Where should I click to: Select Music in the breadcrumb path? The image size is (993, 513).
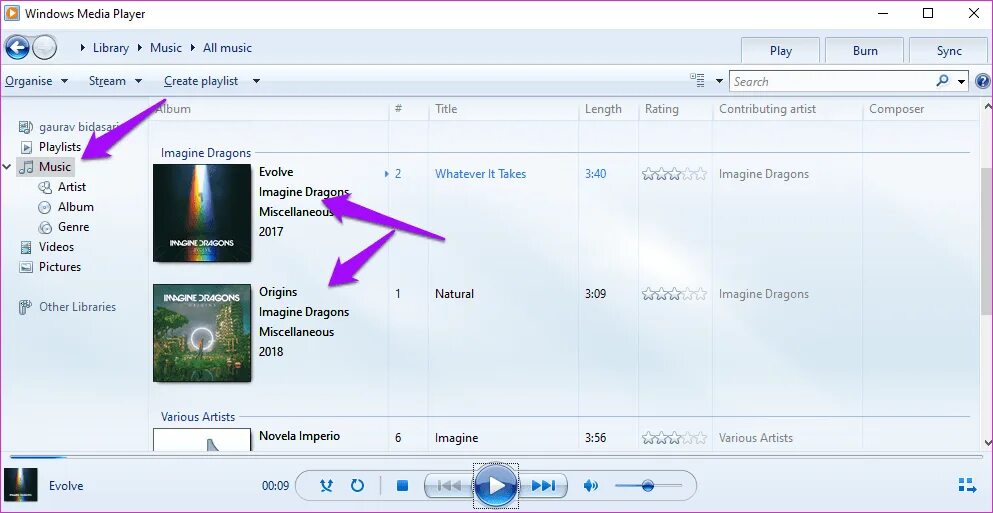pyautogui.click(x=166, y=48)
